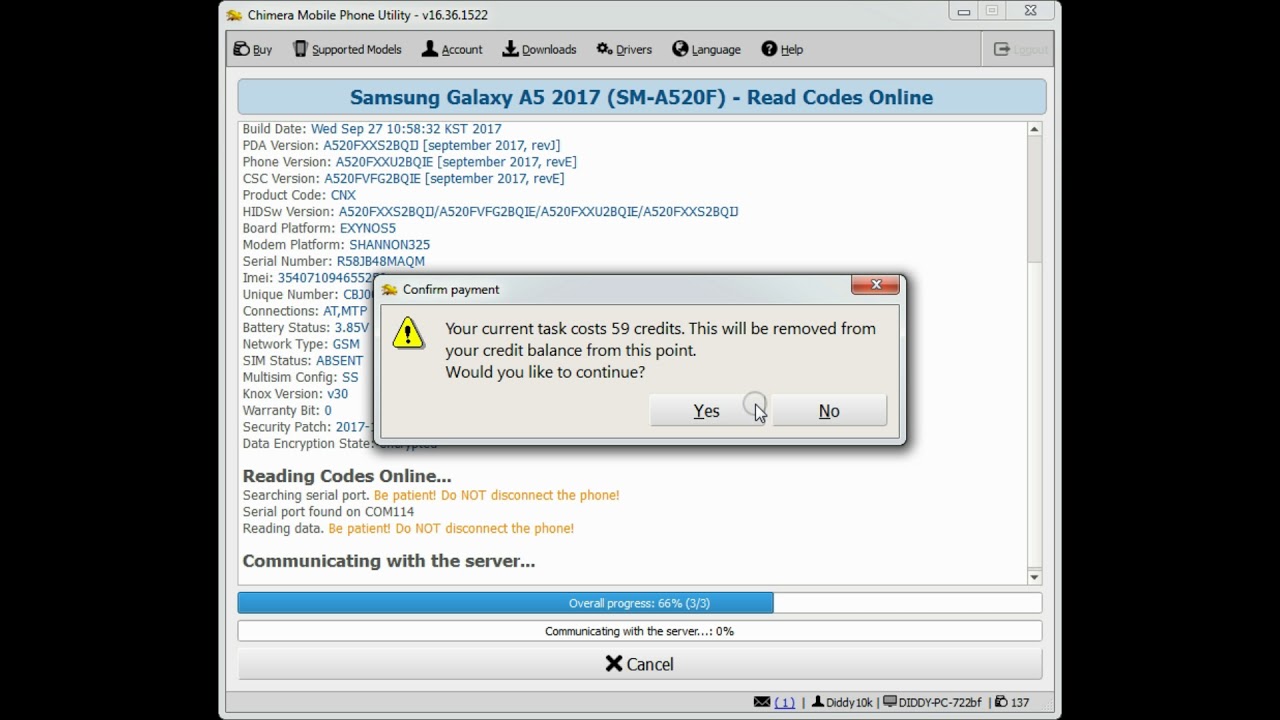The image size is (1280, 720).
Task: Click the Language globe icon
Action: (x=680, y=49)
